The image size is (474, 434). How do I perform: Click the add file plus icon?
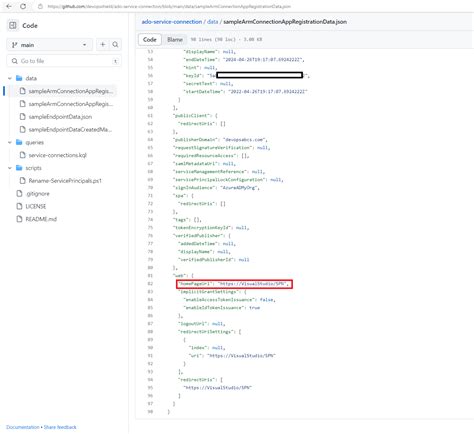(103, 44)
